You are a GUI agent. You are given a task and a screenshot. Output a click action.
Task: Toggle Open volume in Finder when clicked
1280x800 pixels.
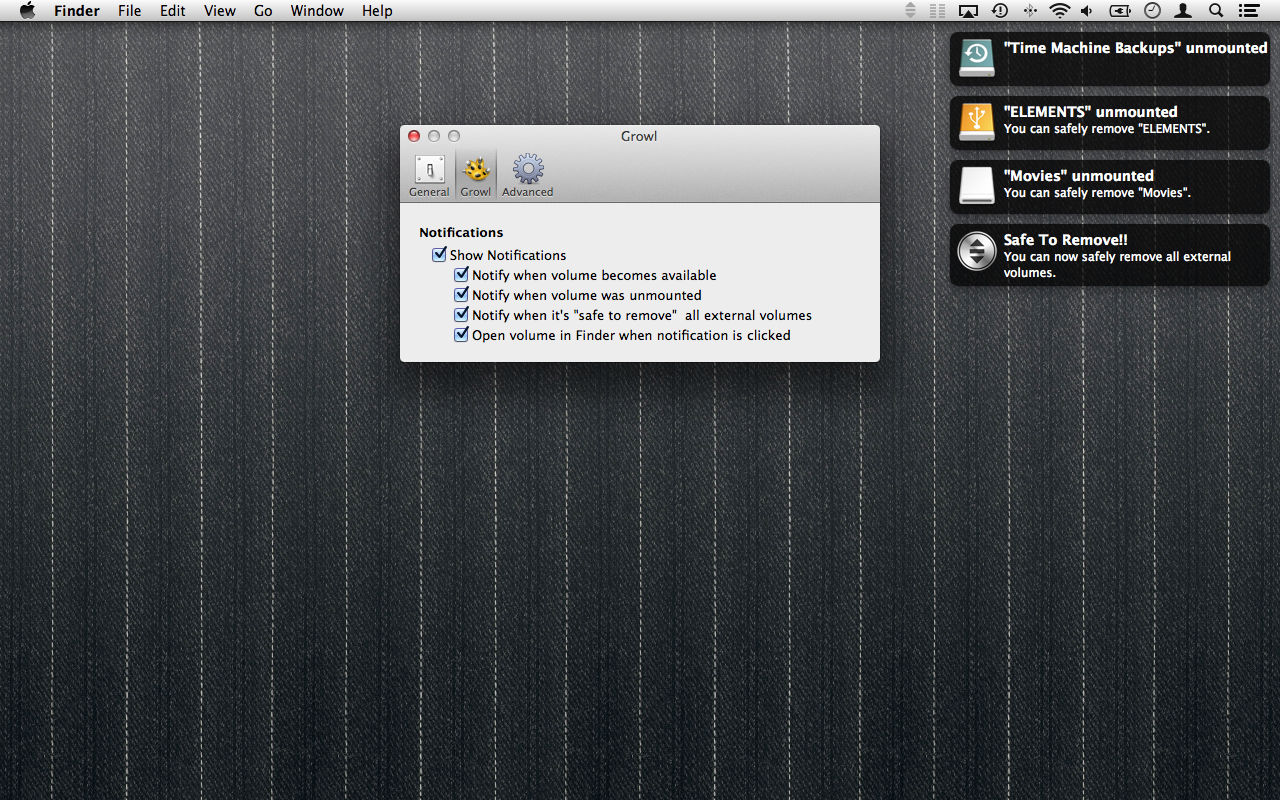(461, 335)
